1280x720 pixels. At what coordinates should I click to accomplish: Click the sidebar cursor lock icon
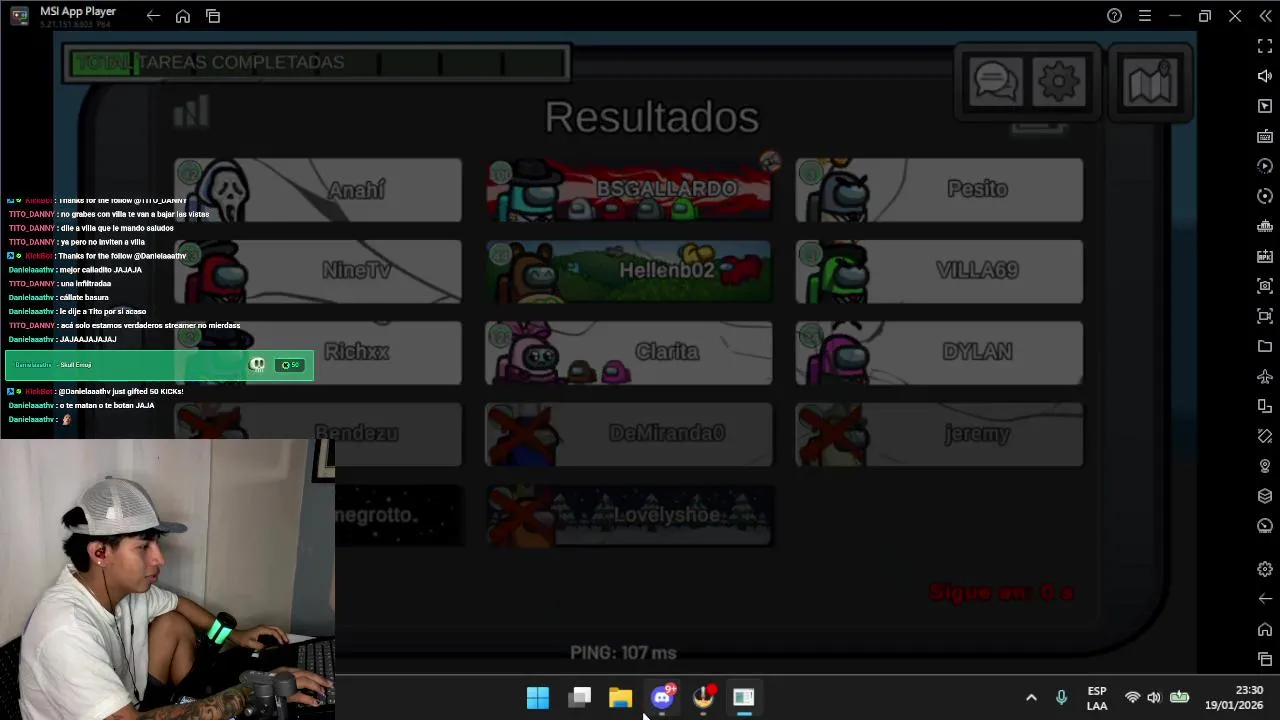pyautogui.click(x=1265, y=106)
